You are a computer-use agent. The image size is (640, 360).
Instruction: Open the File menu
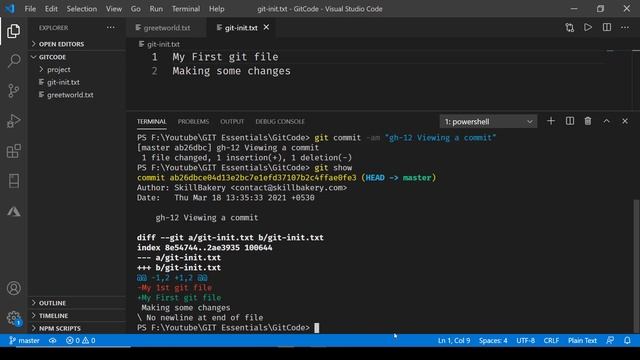click(30, 9)
